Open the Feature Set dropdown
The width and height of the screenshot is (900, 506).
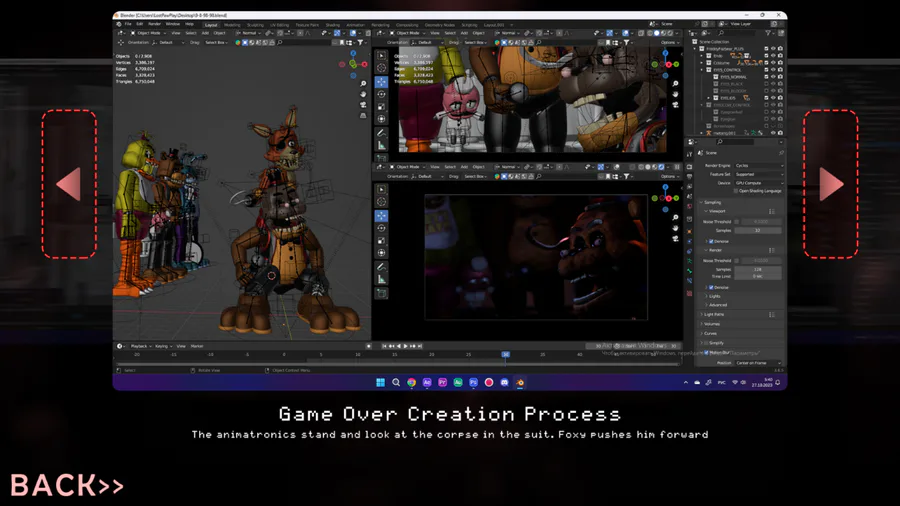click(759, 174)
